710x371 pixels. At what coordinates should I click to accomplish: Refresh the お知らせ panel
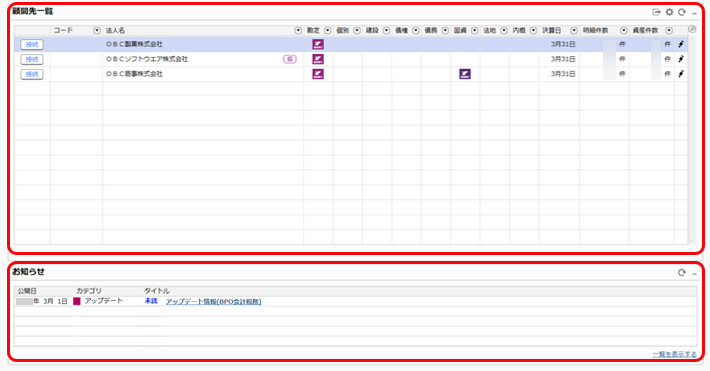(682, 273)
